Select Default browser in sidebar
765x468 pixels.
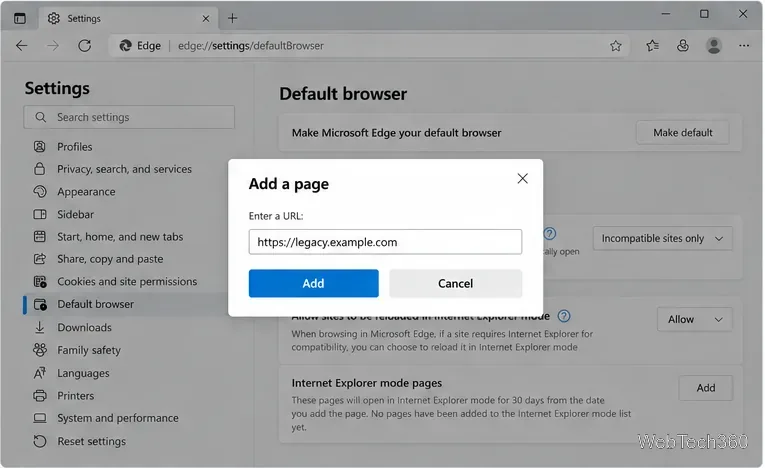[x=125, y=304]
